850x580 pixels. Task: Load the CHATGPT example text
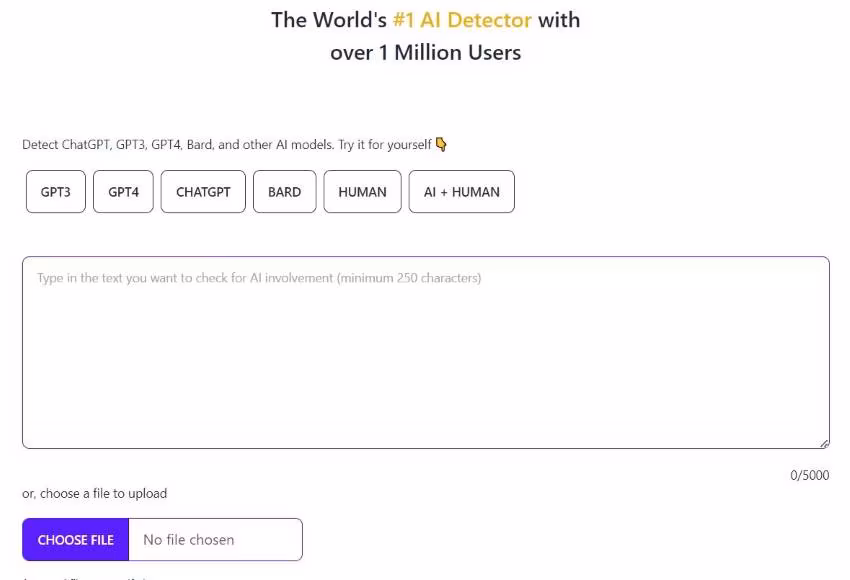[x=203, y=192]
